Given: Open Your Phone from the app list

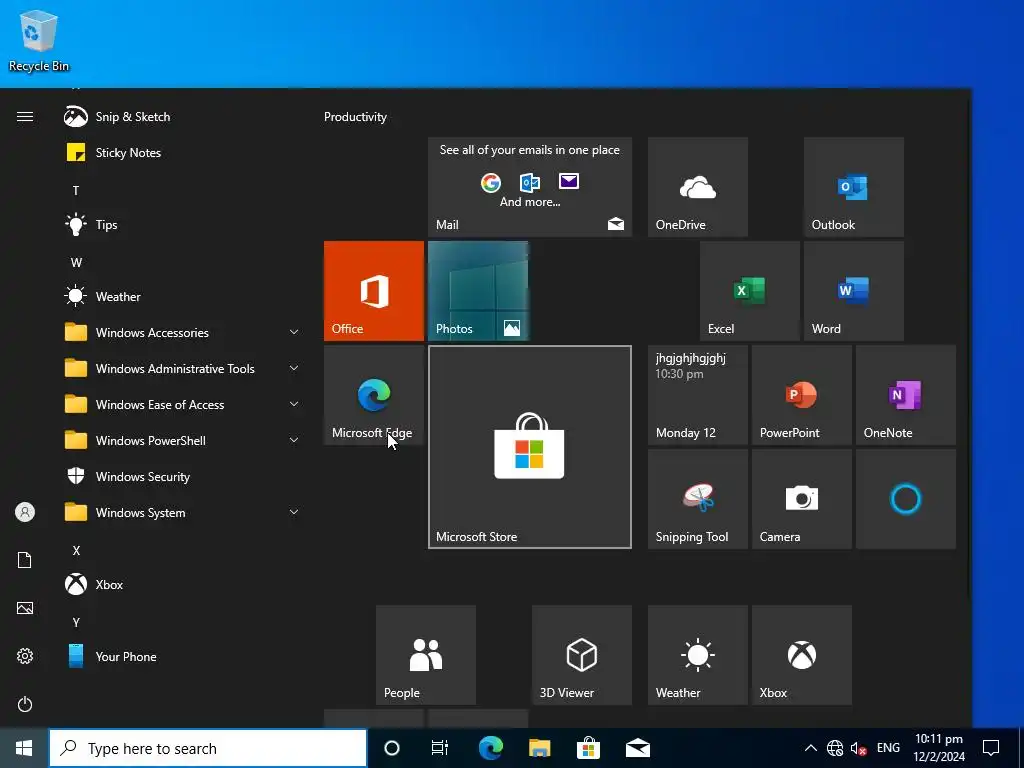Looking at the screenshot, I should point(183,656).
